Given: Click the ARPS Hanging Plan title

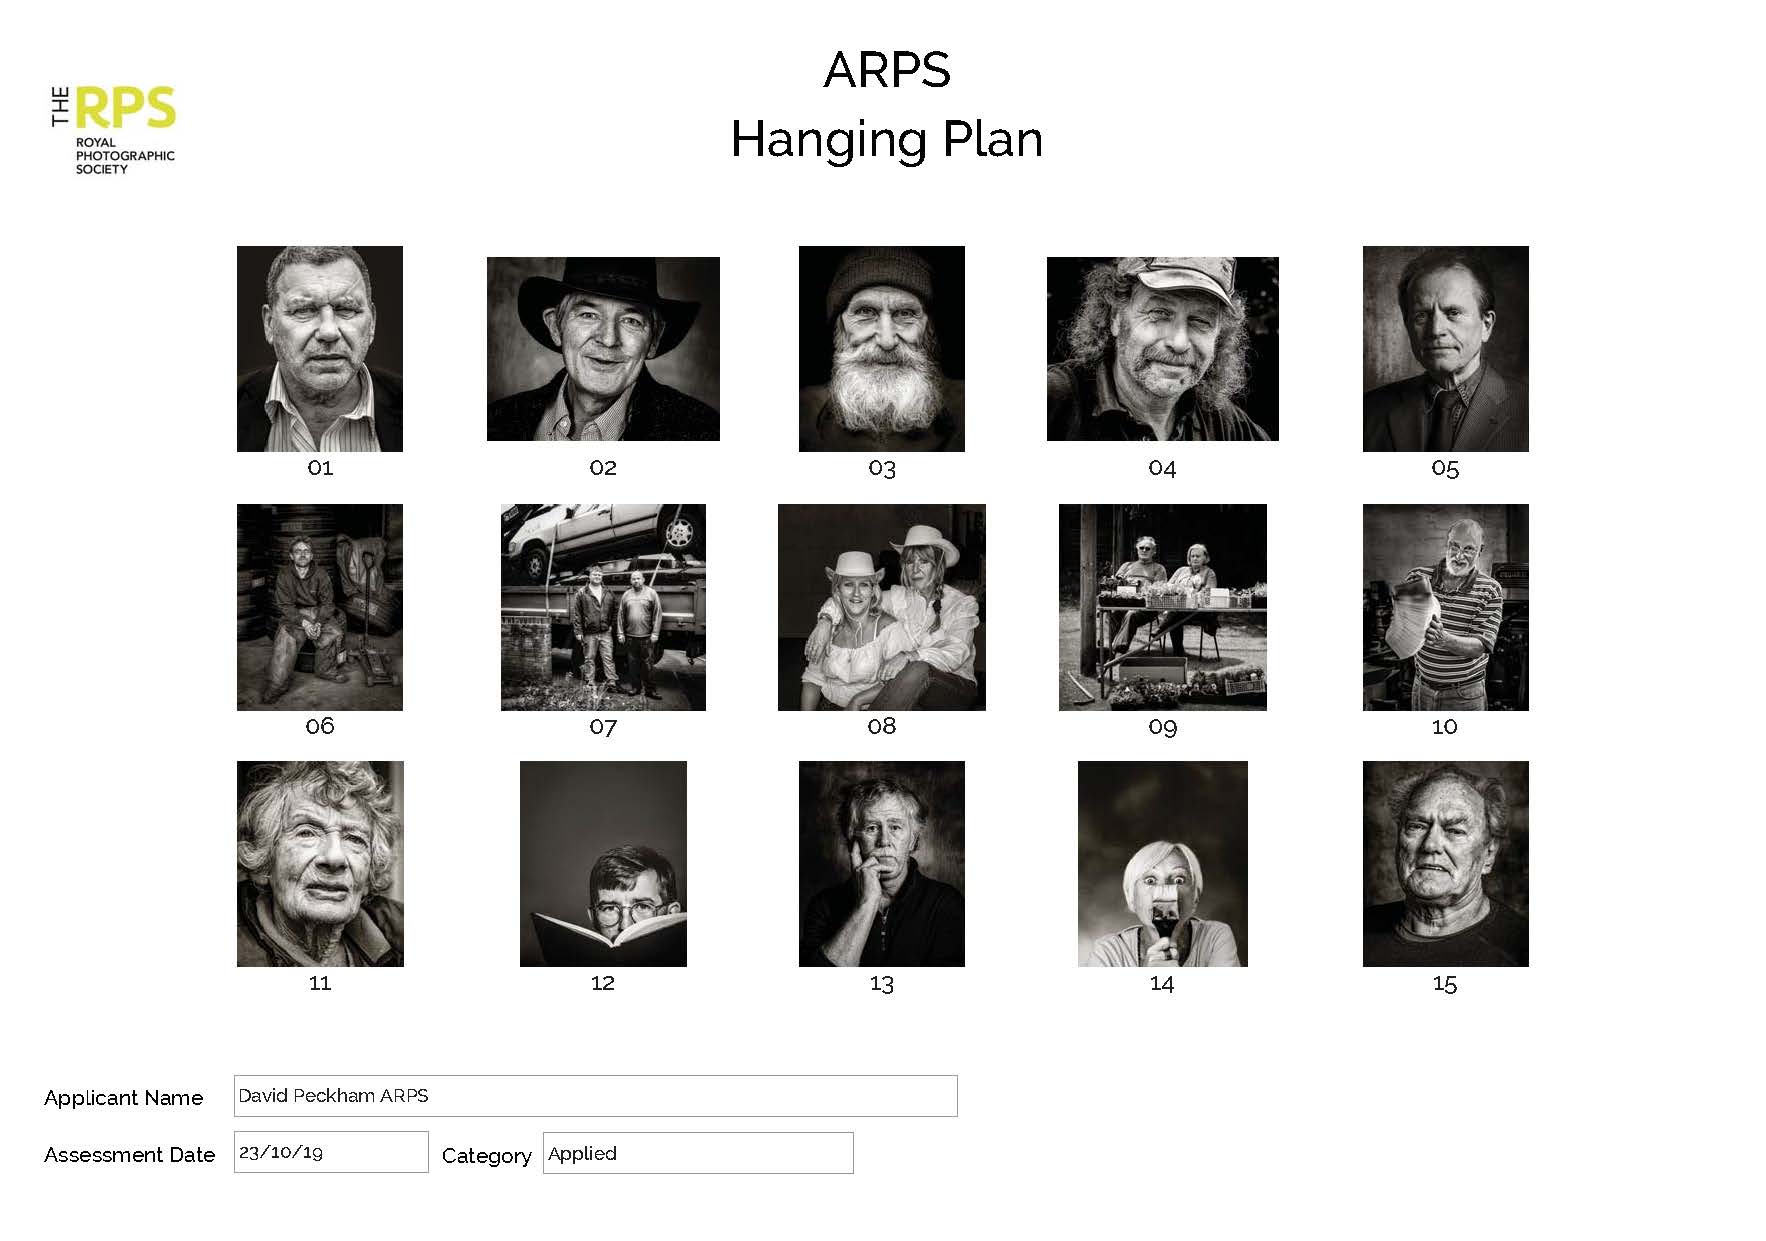Looking at the screenshot, I should 886,104.
